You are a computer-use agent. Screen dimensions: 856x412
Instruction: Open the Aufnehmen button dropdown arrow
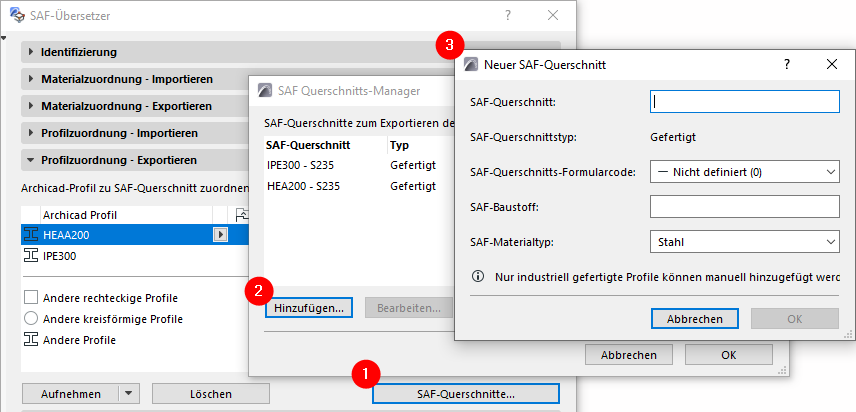pos(128,394)
